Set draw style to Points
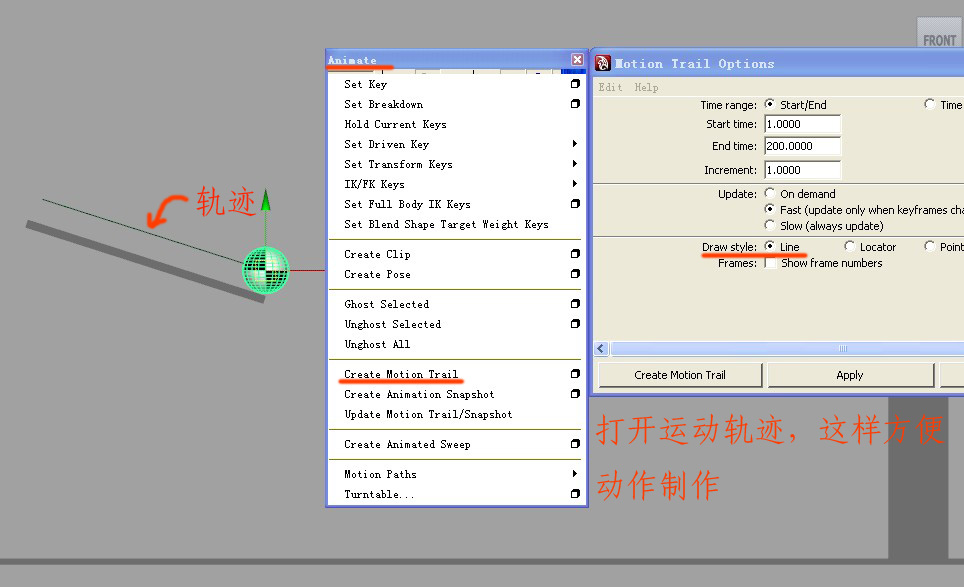This screenshot has height=587, width=964. 930,246
